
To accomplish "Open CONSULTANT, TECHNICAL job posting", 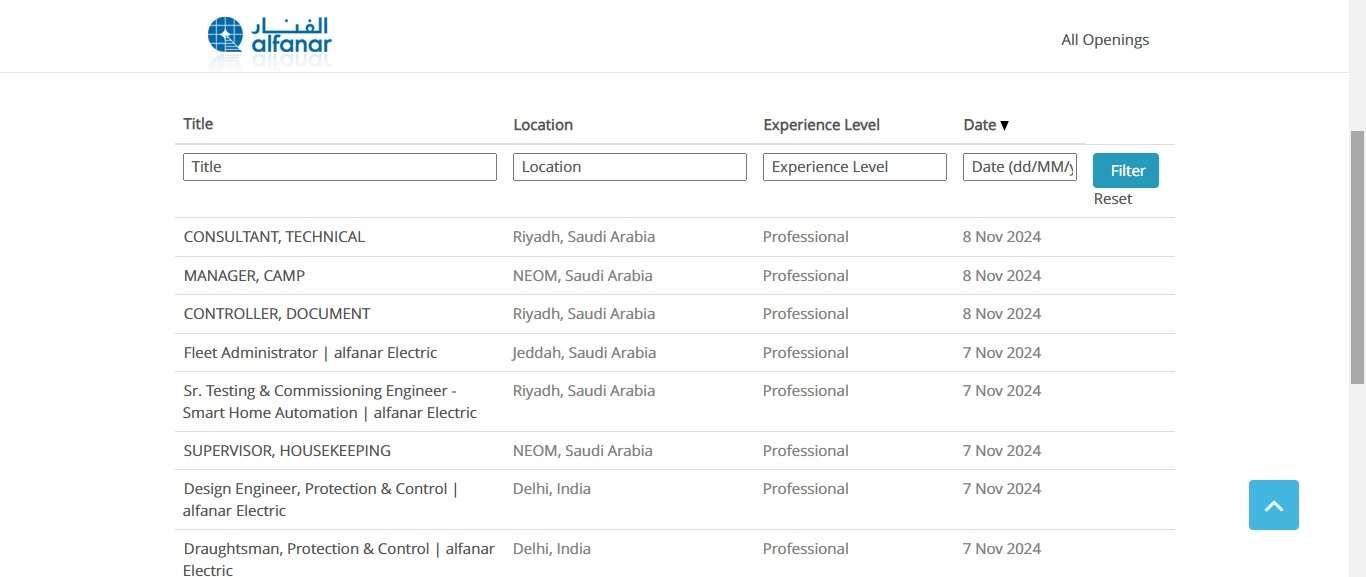I will 274,237.
